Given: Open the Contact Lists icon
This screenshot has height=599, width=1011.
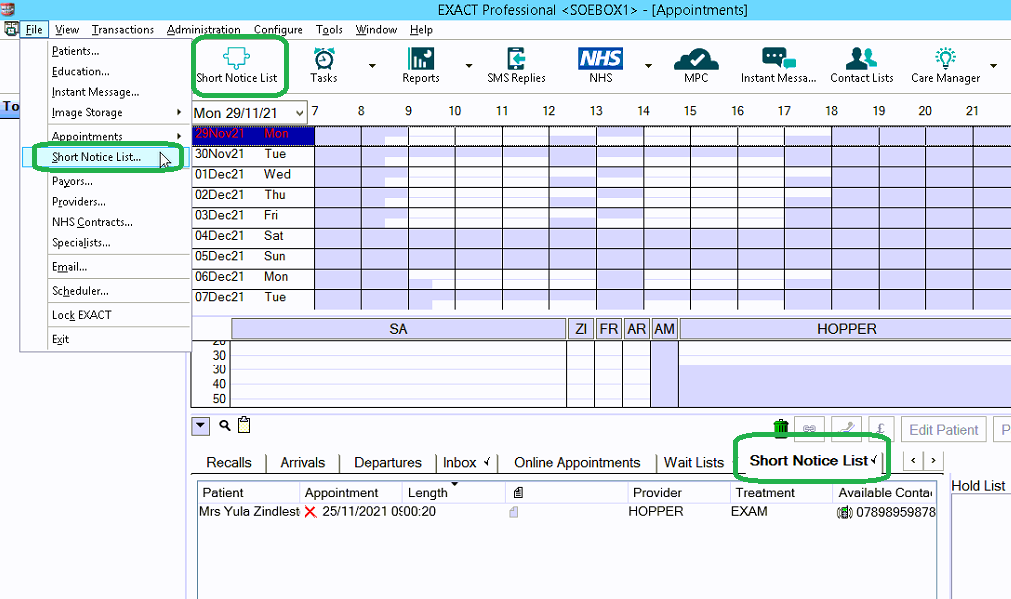Looking at the screenshot, I should tap(861, 65).
